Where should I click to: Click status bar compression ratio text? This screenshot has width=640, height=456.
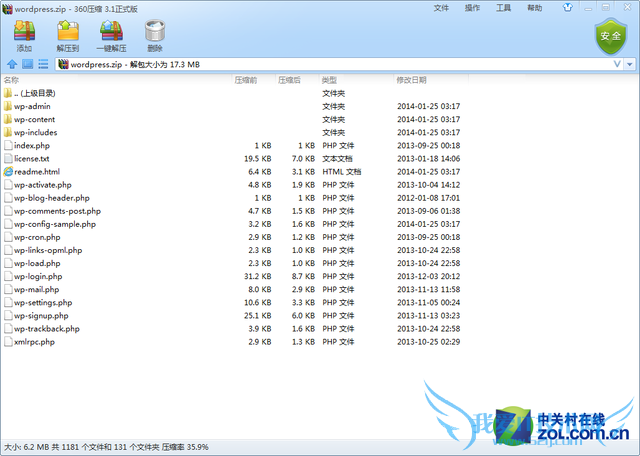pos(185,447)
